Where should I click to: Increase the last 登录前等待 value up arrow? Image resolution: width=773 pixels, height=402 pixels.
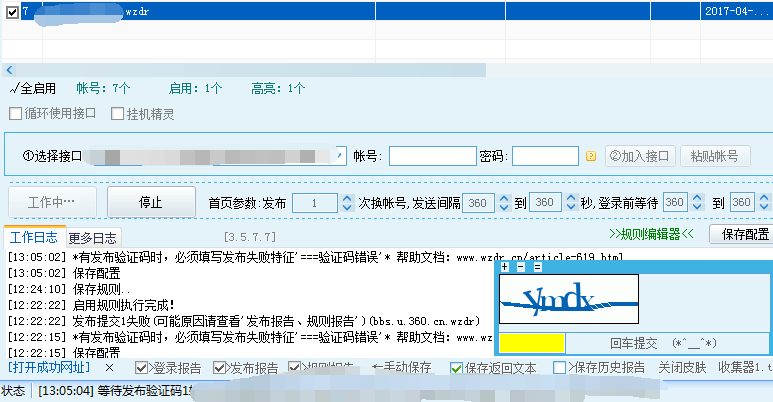coord(764,198)
